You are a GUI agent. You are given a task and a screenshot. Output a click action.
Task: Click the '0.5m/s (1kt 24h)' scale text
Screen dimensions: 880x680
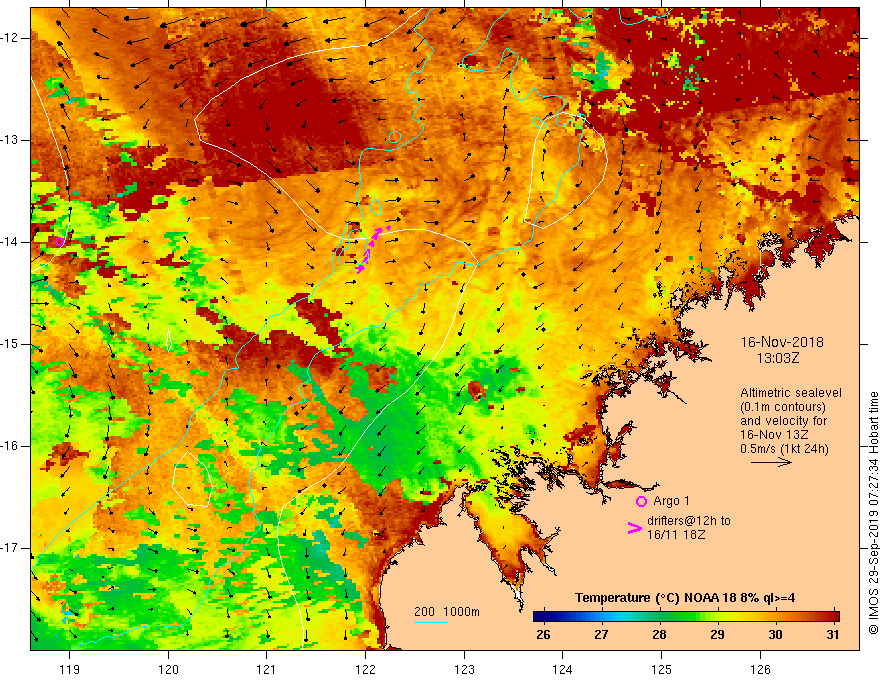(784, 449)
